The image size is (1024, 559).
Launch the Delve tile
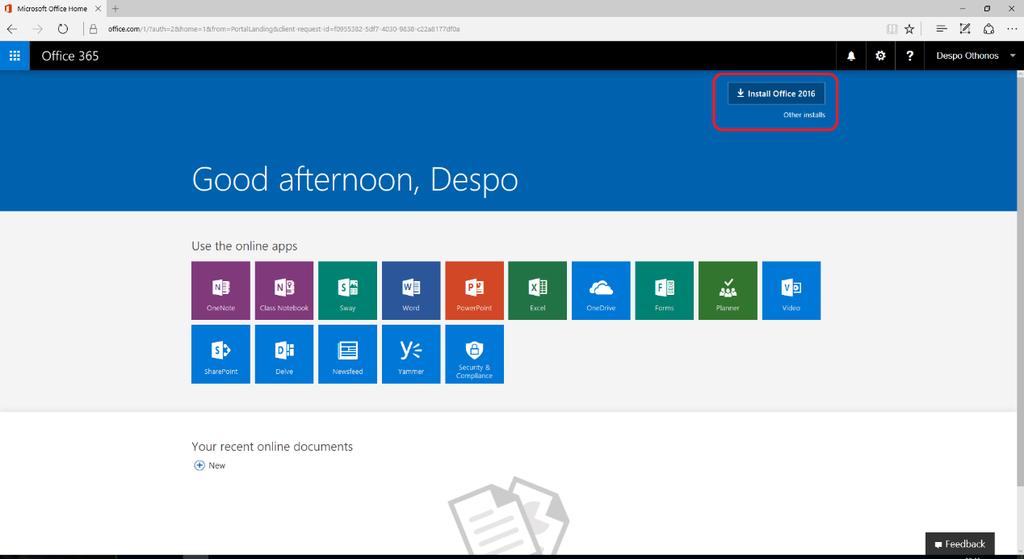pyautogui.click(x=284, y=354)
